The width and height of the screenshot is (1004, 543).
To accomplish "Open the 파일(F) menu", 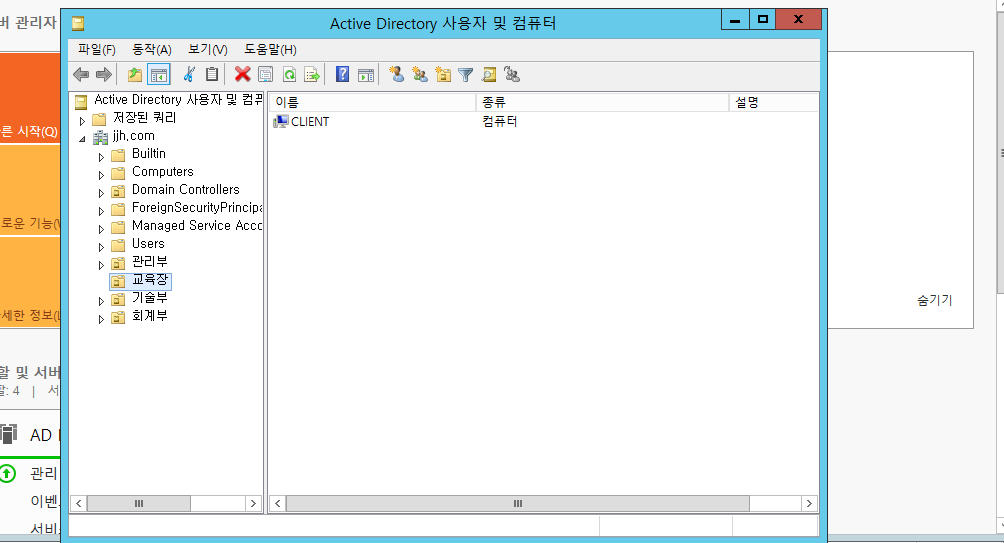I will [97, 49].
